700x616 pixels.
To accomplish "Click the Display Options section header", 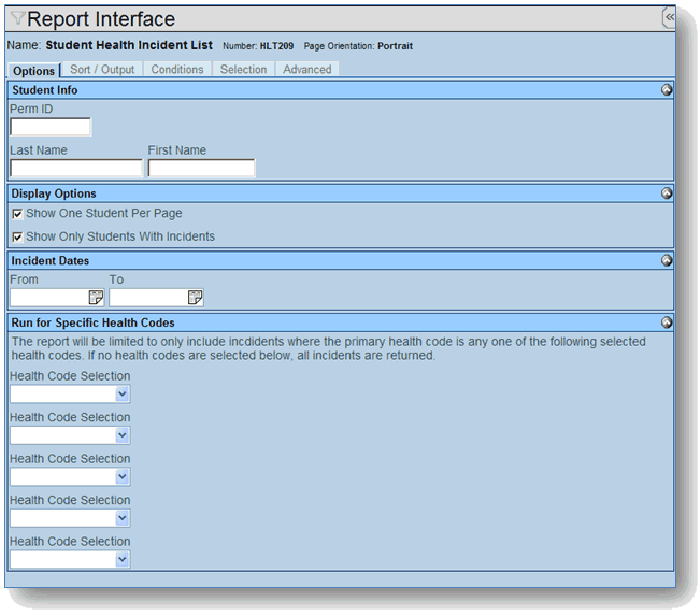I will 340,193.
